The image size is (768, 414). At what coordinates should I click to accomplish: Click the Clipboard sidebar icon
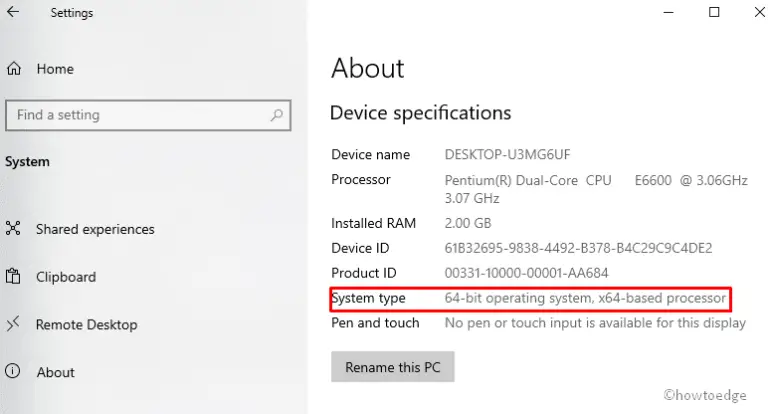(13, 277)
